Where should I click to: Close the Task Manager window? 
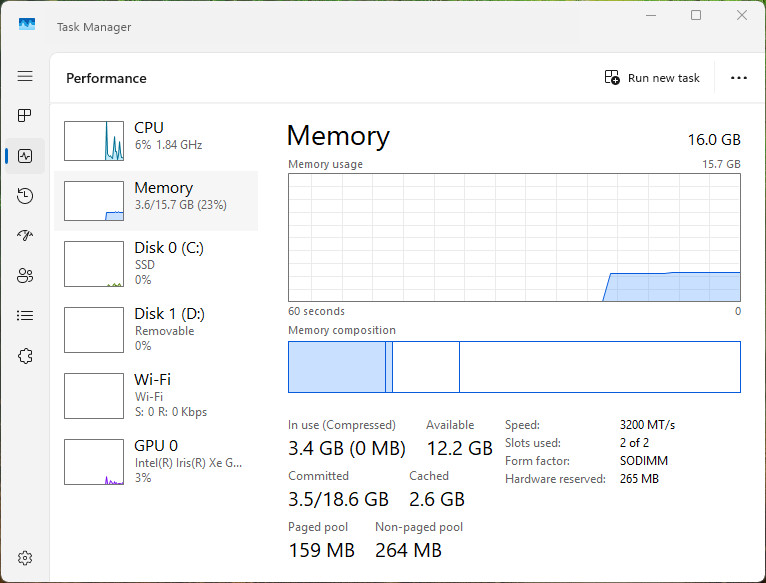pyautogui.click(x=742, y=15)
